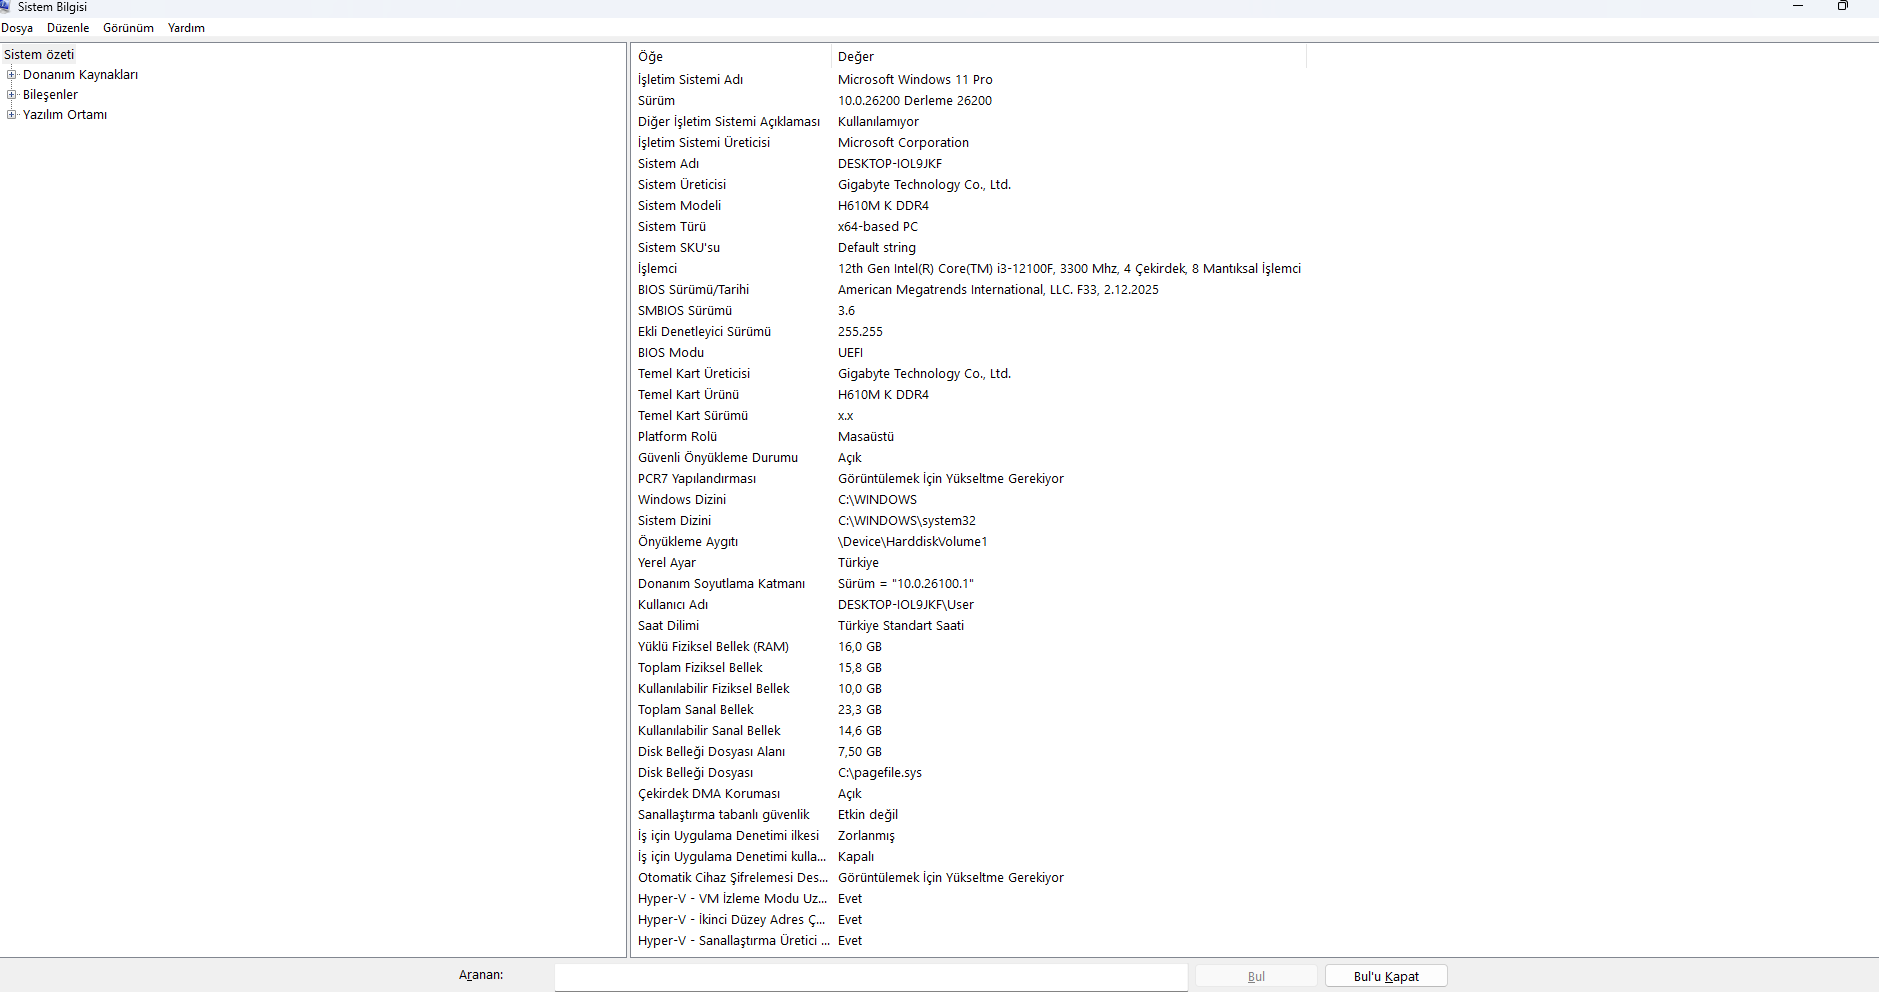
Task: Select Sistem özeti in the tree
Action: tap(39, 55)
